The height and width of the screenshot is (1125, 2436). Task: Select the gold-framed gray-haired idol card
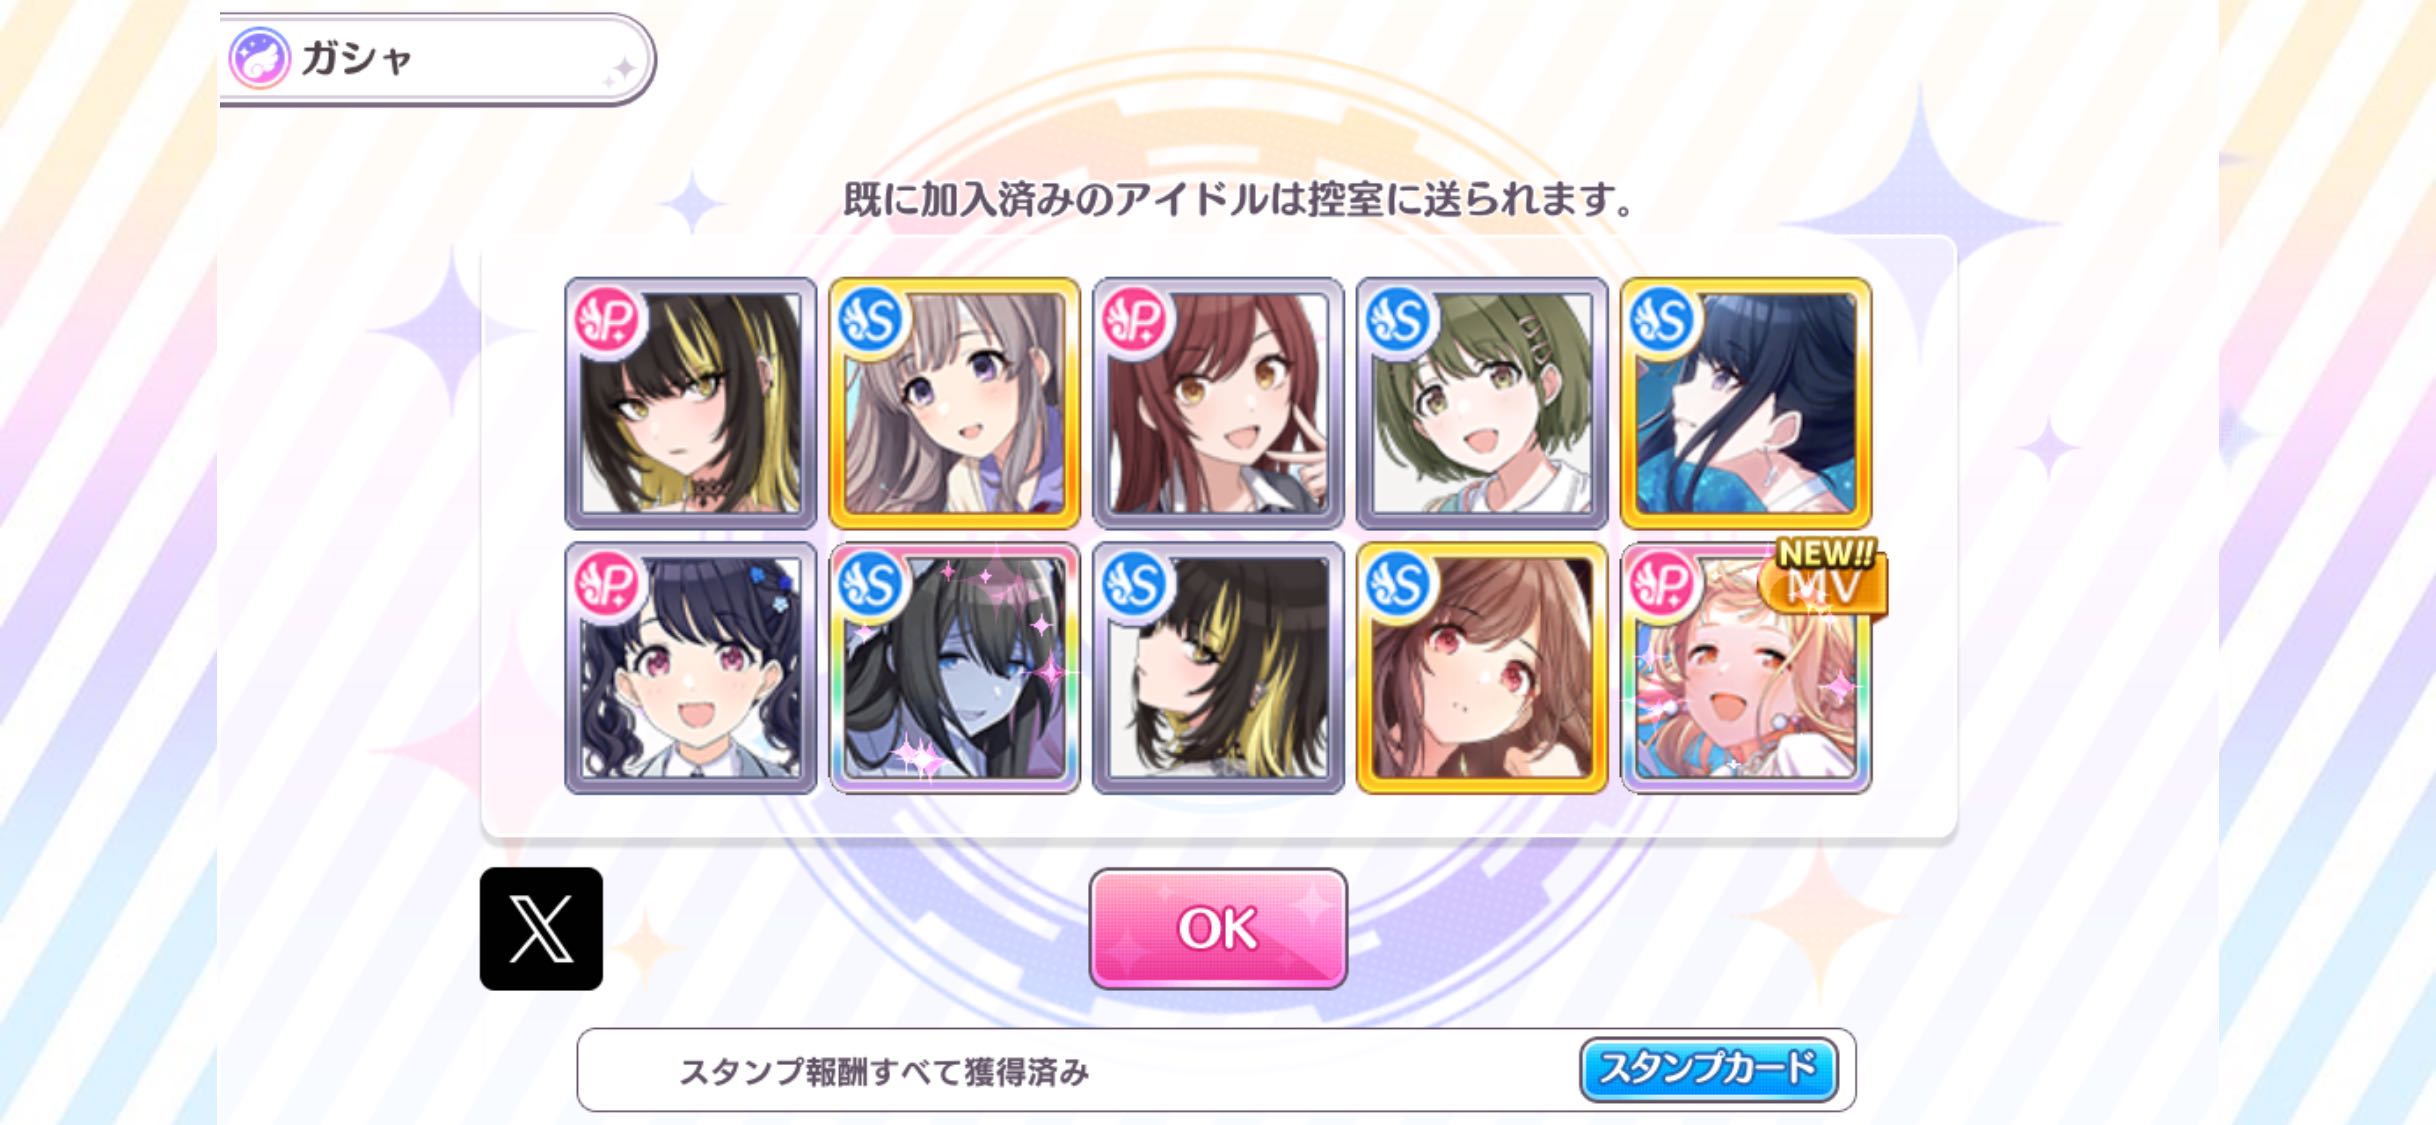(954, 403)
